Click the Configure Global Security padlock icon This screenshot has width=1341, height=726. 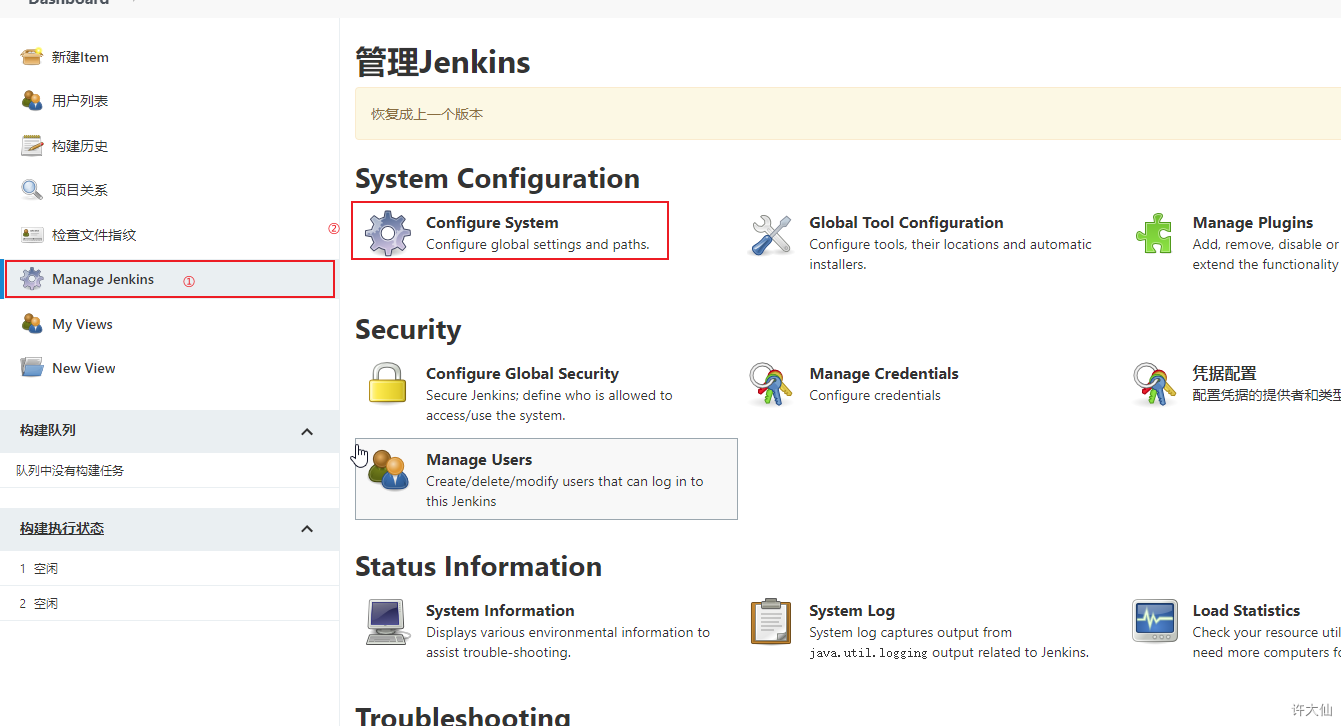pos(388,384)
